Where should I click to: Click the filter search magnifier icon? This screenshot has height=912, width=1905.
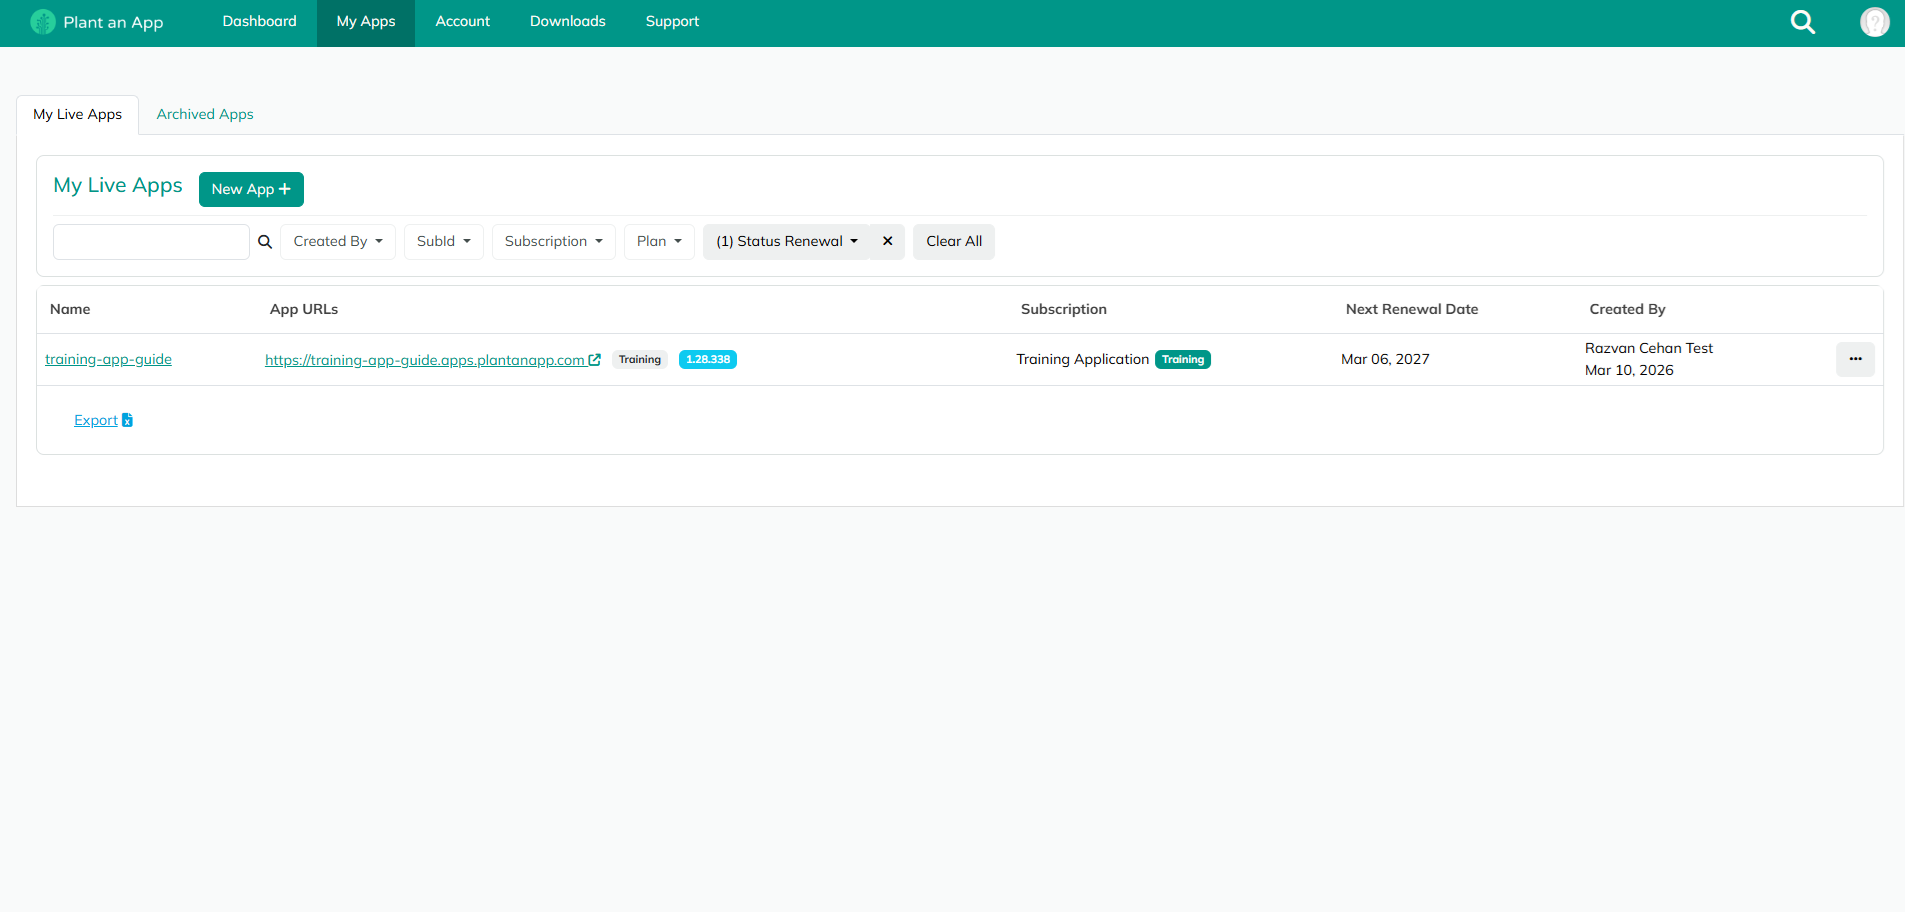tap(265, 242)
